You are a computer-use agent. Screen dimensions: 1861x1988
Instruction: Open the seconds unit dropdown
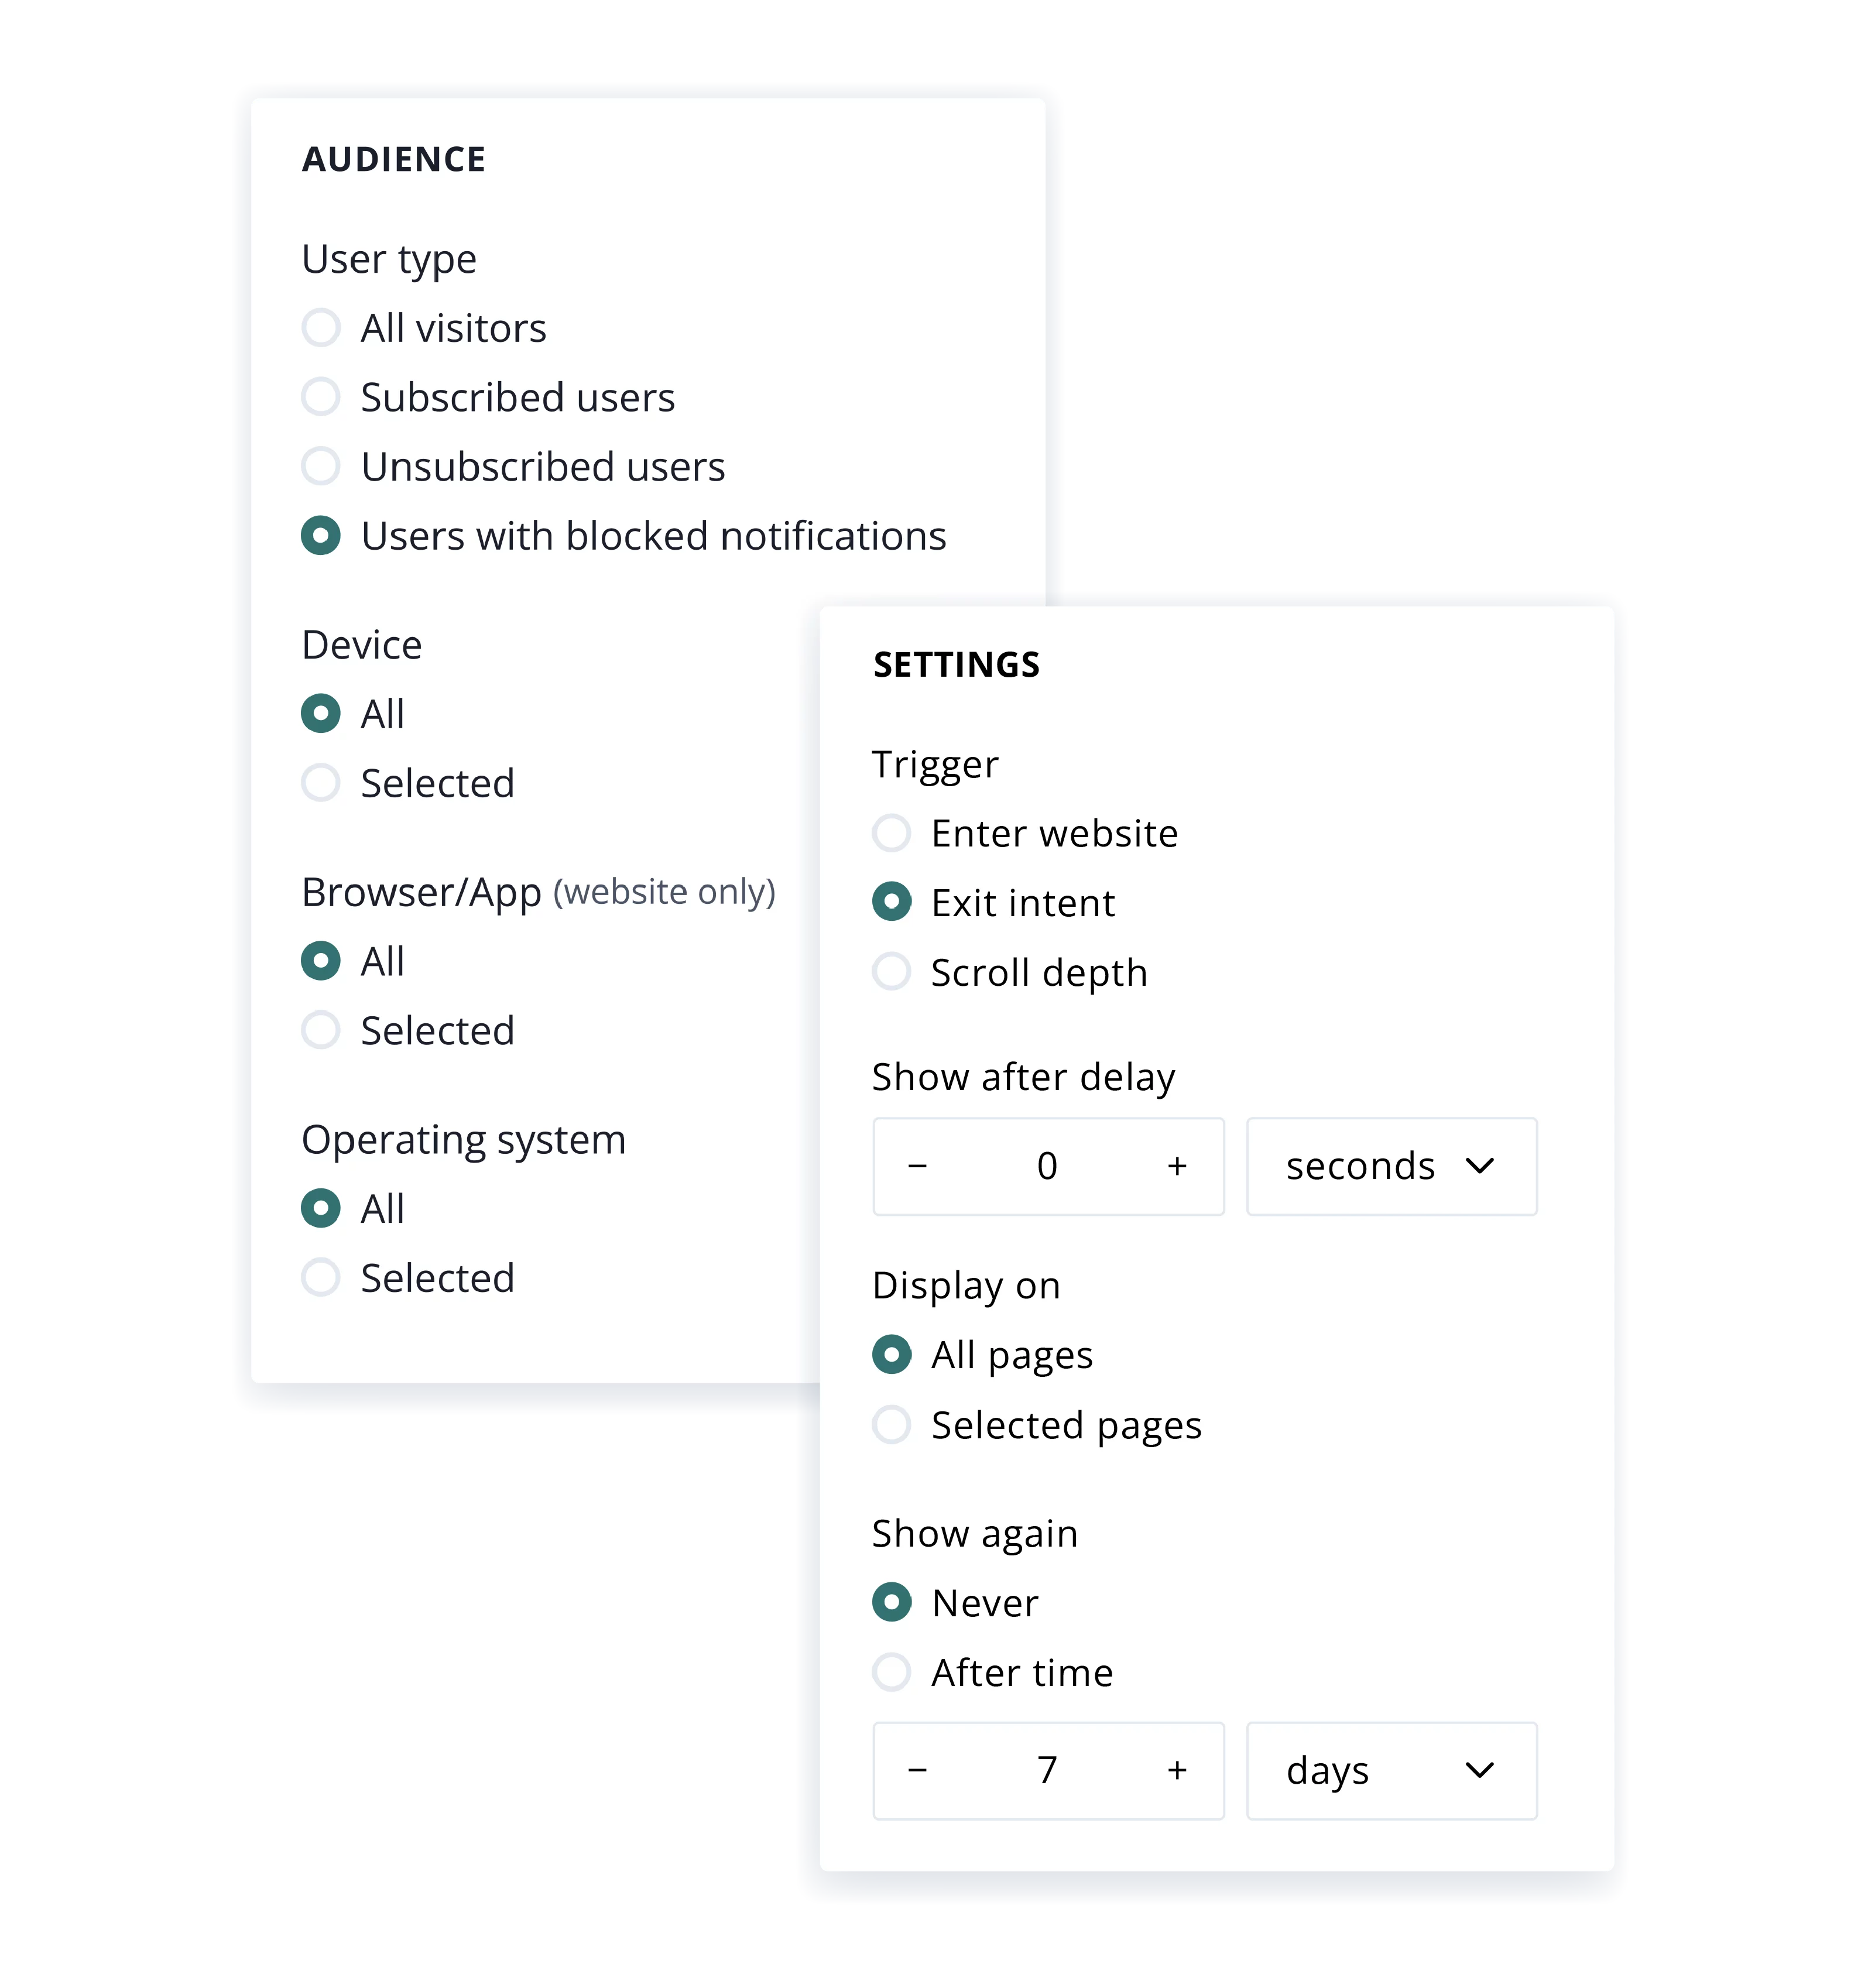1391,1166
